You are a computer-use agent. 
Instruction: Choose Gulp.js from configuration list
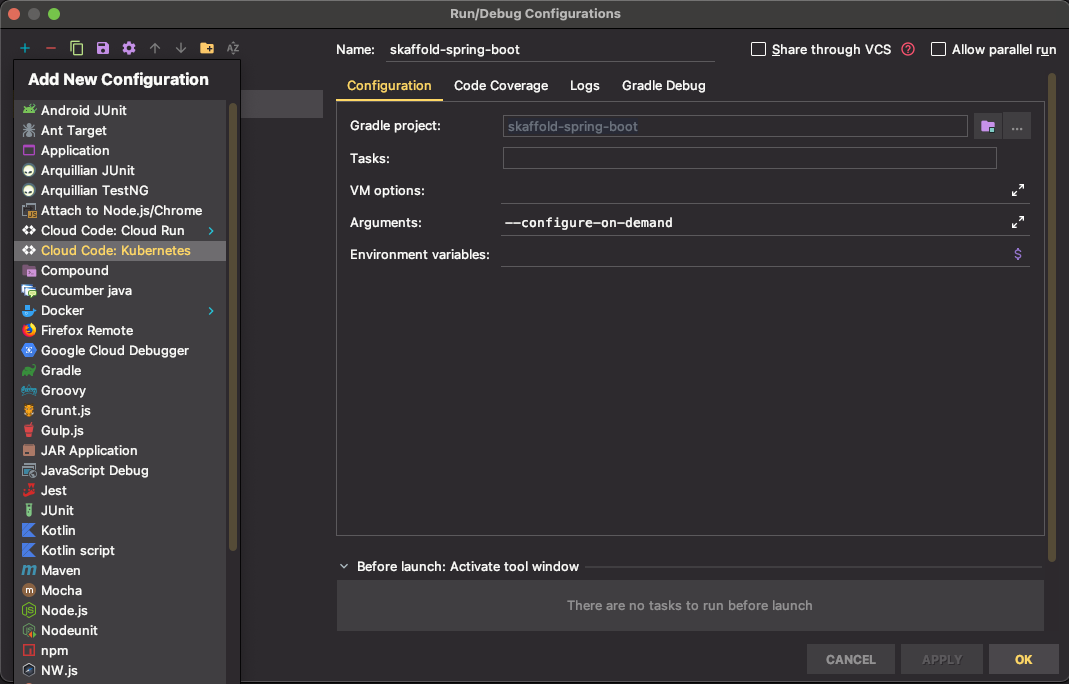click(x=120, y=430)
